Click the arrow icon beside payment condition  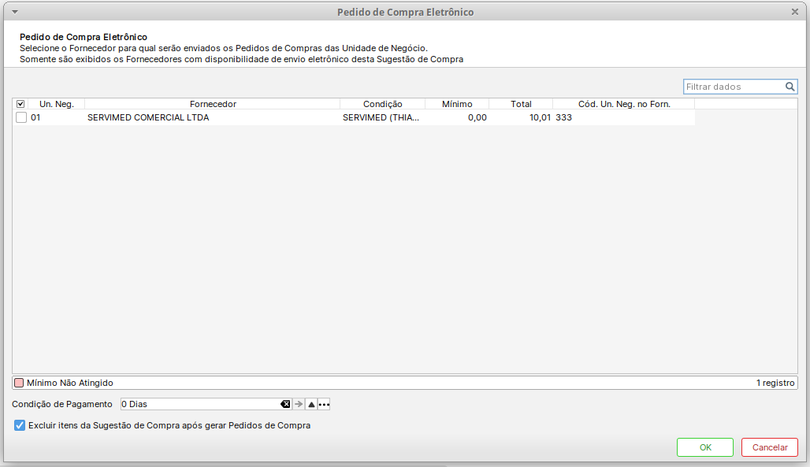[x=298, y=404]
